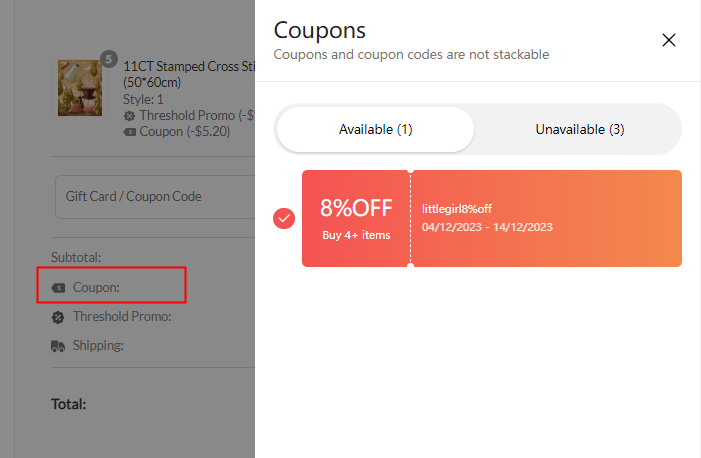Open the Unavailable (3) coupons tab
The height and width of the screenshot is (458, 701).
tap(580, 129)
